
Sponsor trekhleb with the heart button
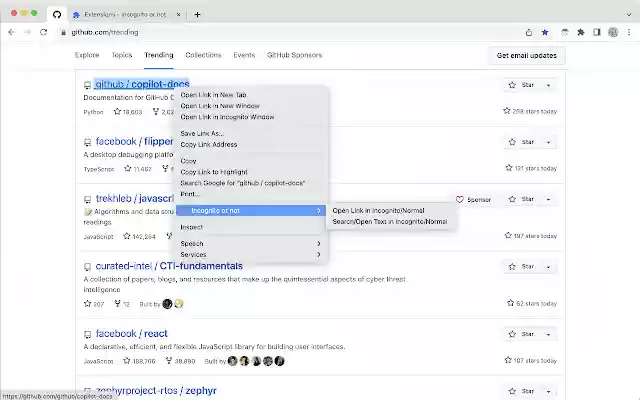coord(473,200)
